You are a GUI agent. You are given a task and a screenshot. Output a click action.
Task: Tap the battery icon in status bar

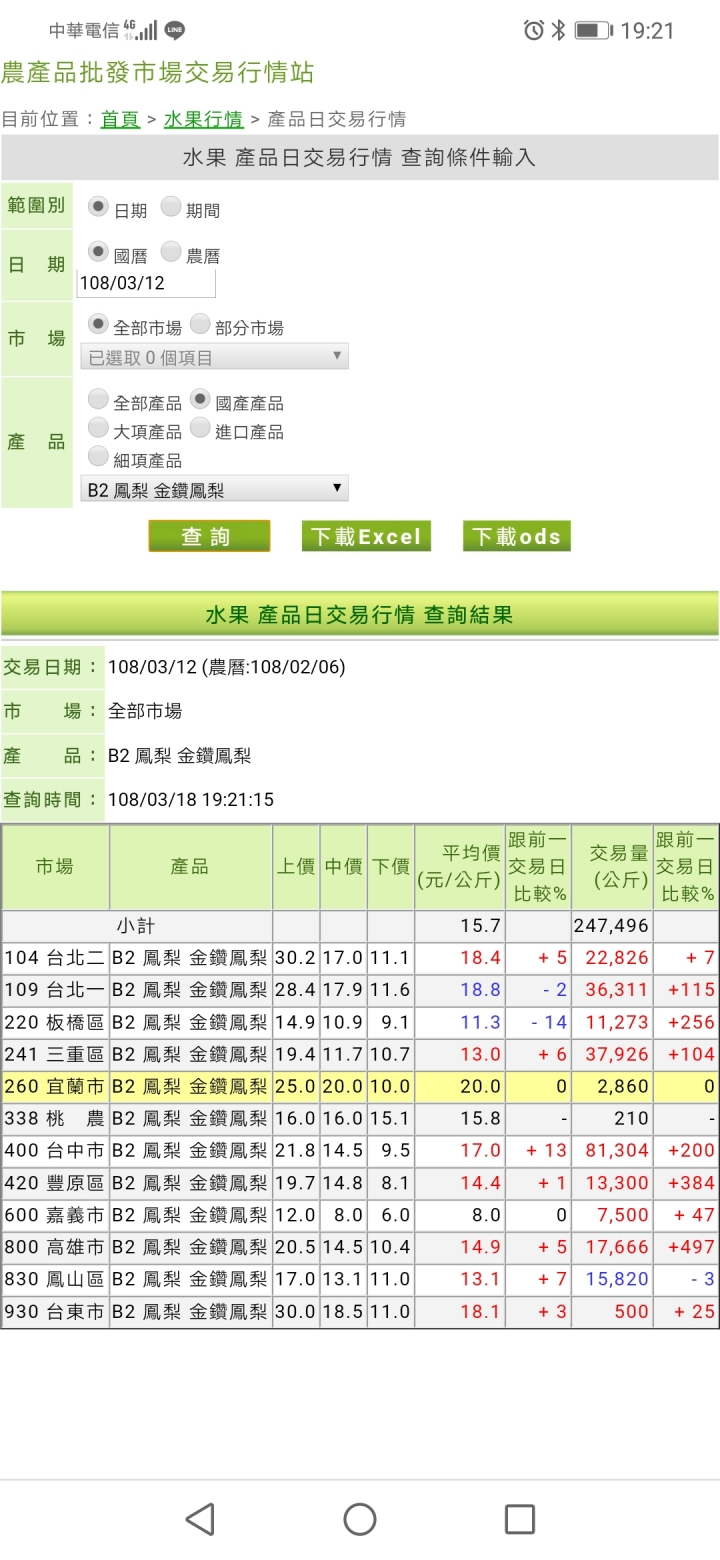tap(593, 31)
